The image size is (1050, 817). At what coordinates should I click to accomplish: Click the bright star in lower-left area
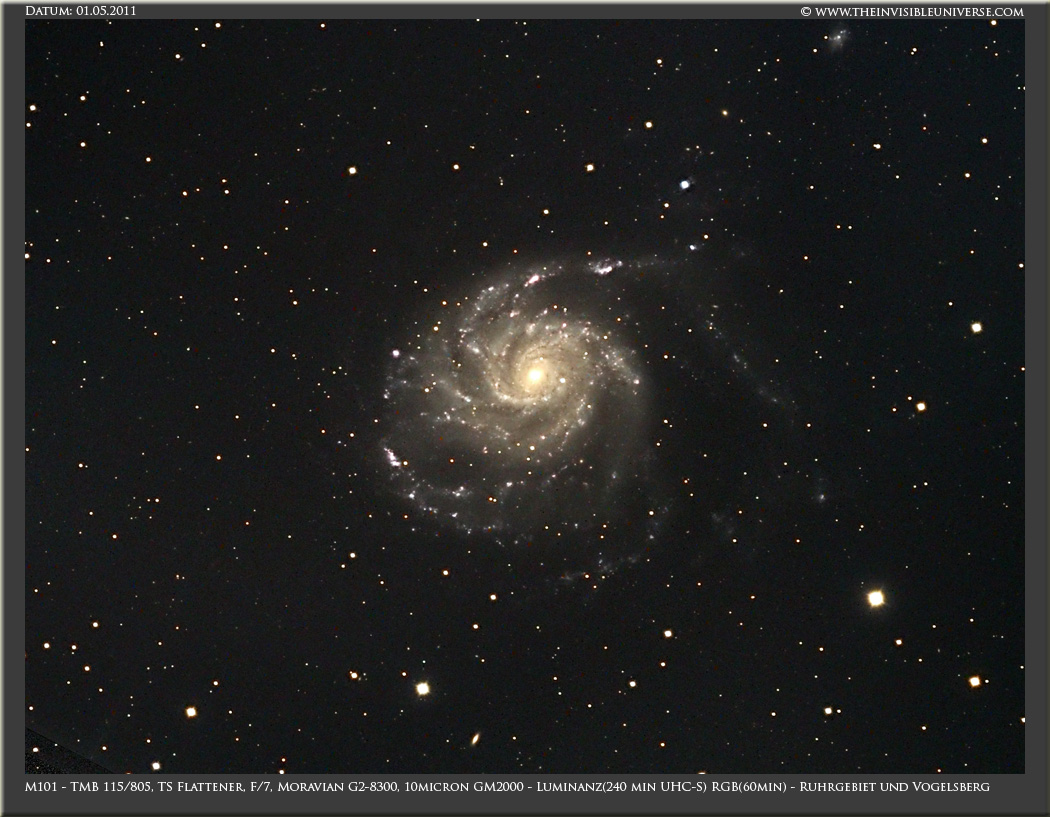click(190, 712)
